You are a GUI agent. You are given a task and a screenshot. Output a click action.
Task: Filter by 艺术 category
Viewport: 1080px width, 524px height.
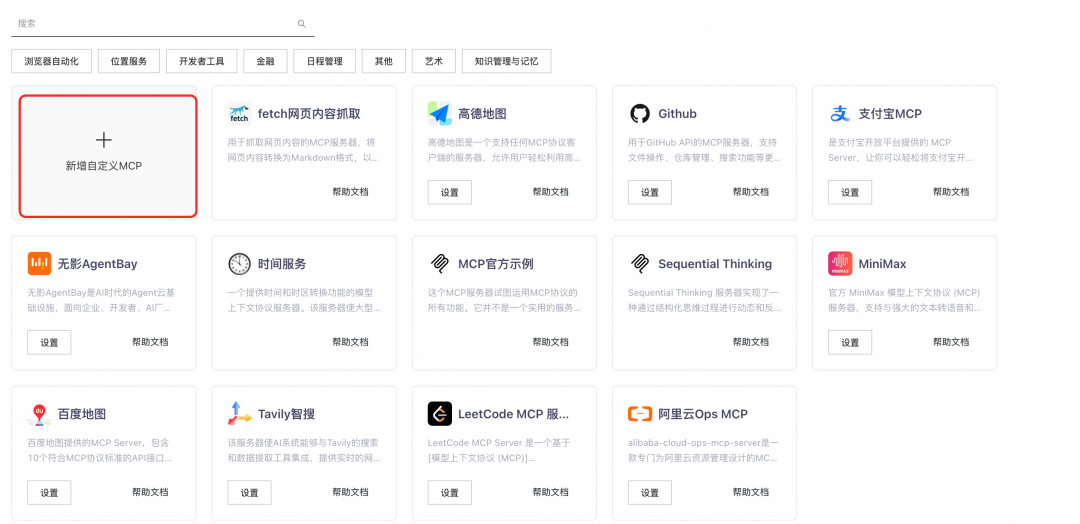tap(434, 61)
